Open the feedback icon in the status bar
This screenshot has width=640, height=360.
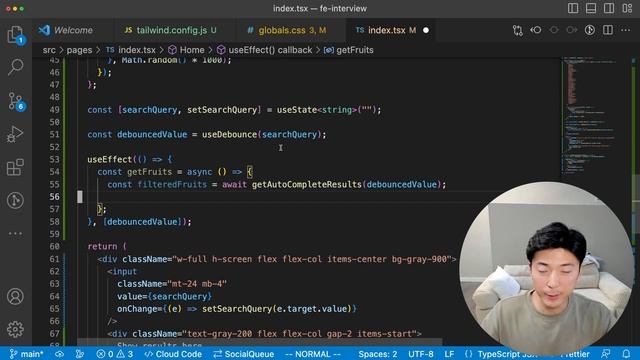point(606,354)
